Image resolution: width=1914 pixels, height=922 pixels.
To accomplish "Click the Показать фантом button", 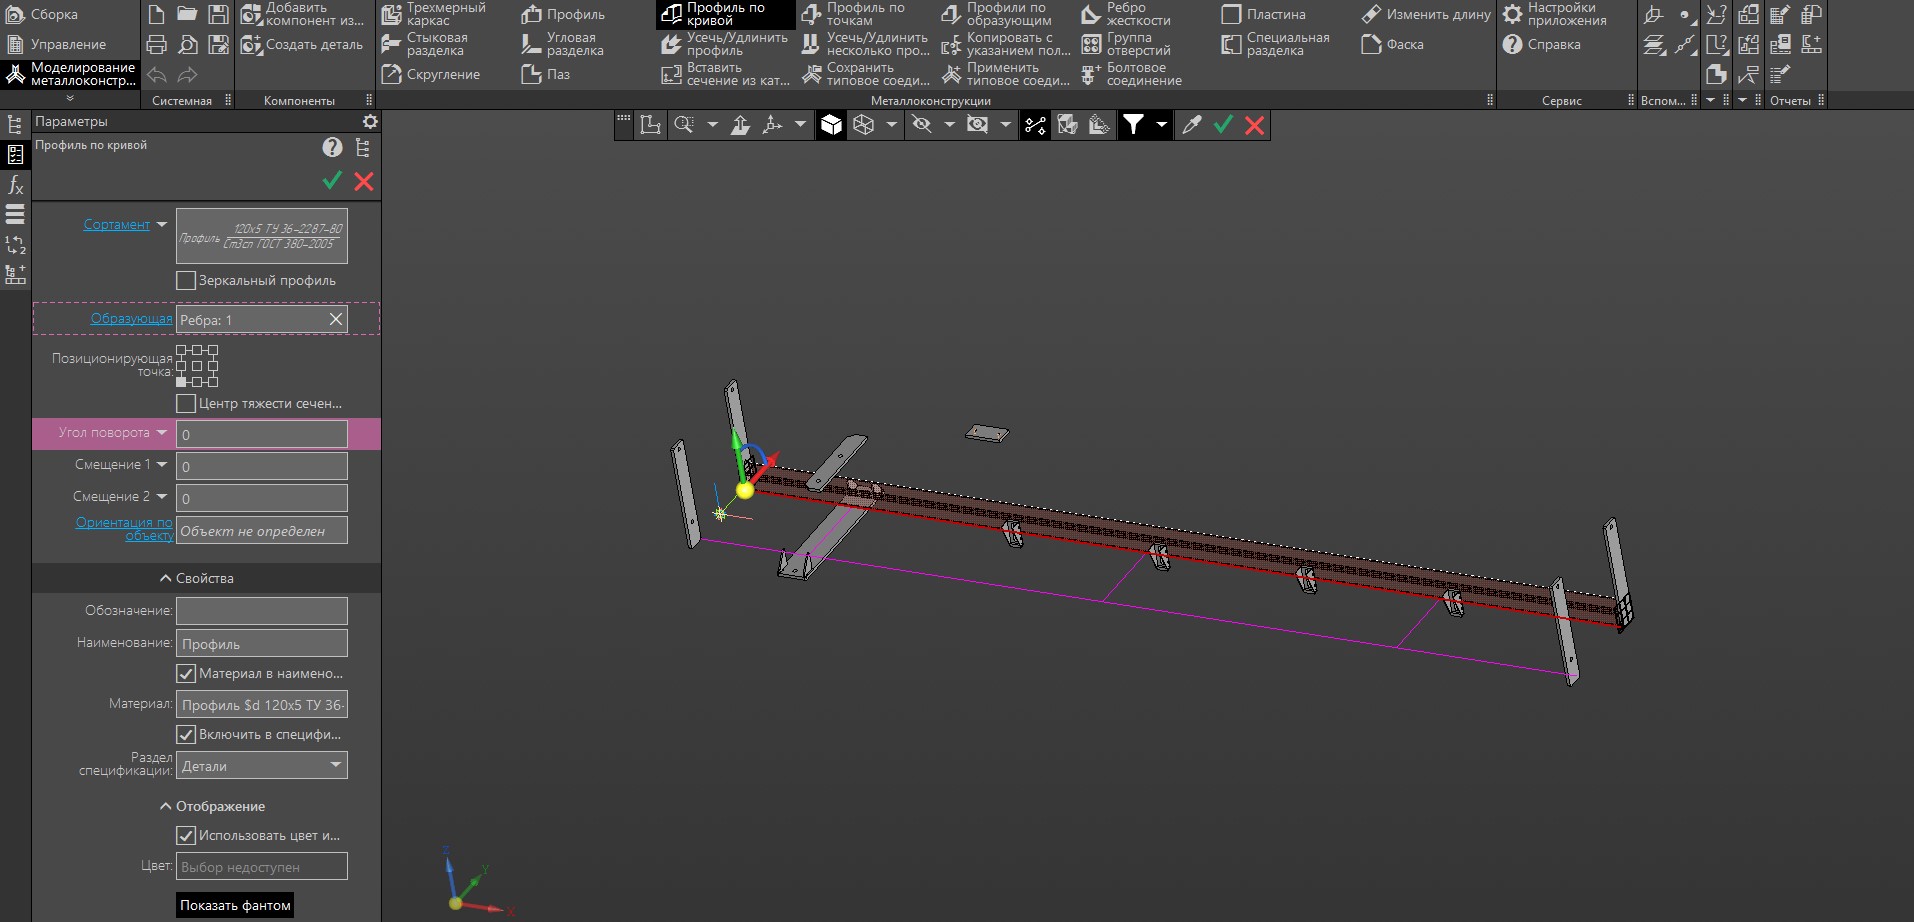I will [235, 905].
